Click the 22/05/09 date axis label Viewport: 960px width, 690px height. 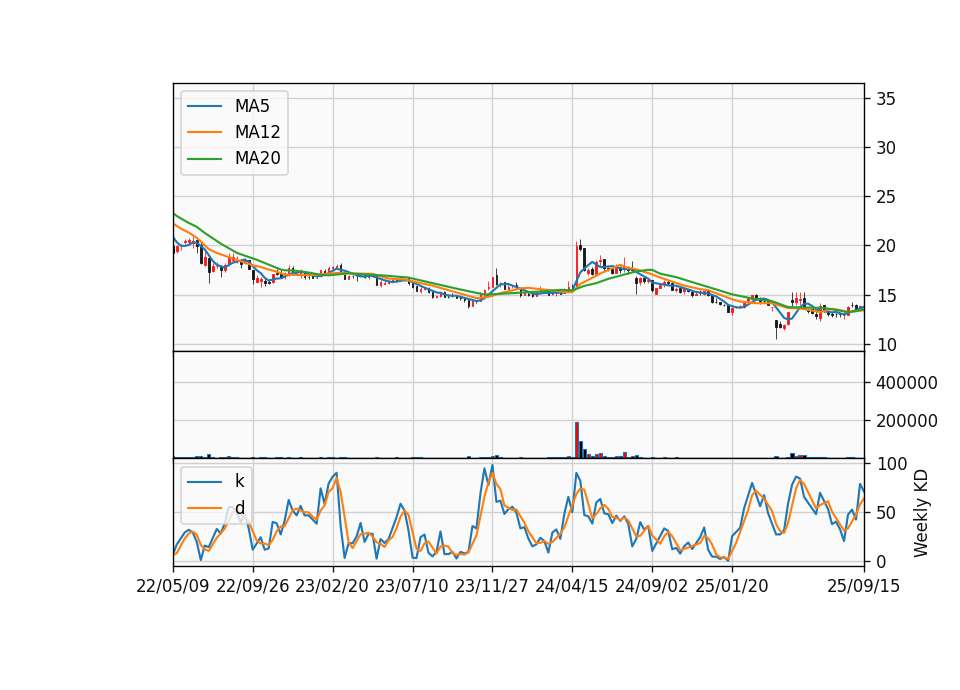coord(173,586)
